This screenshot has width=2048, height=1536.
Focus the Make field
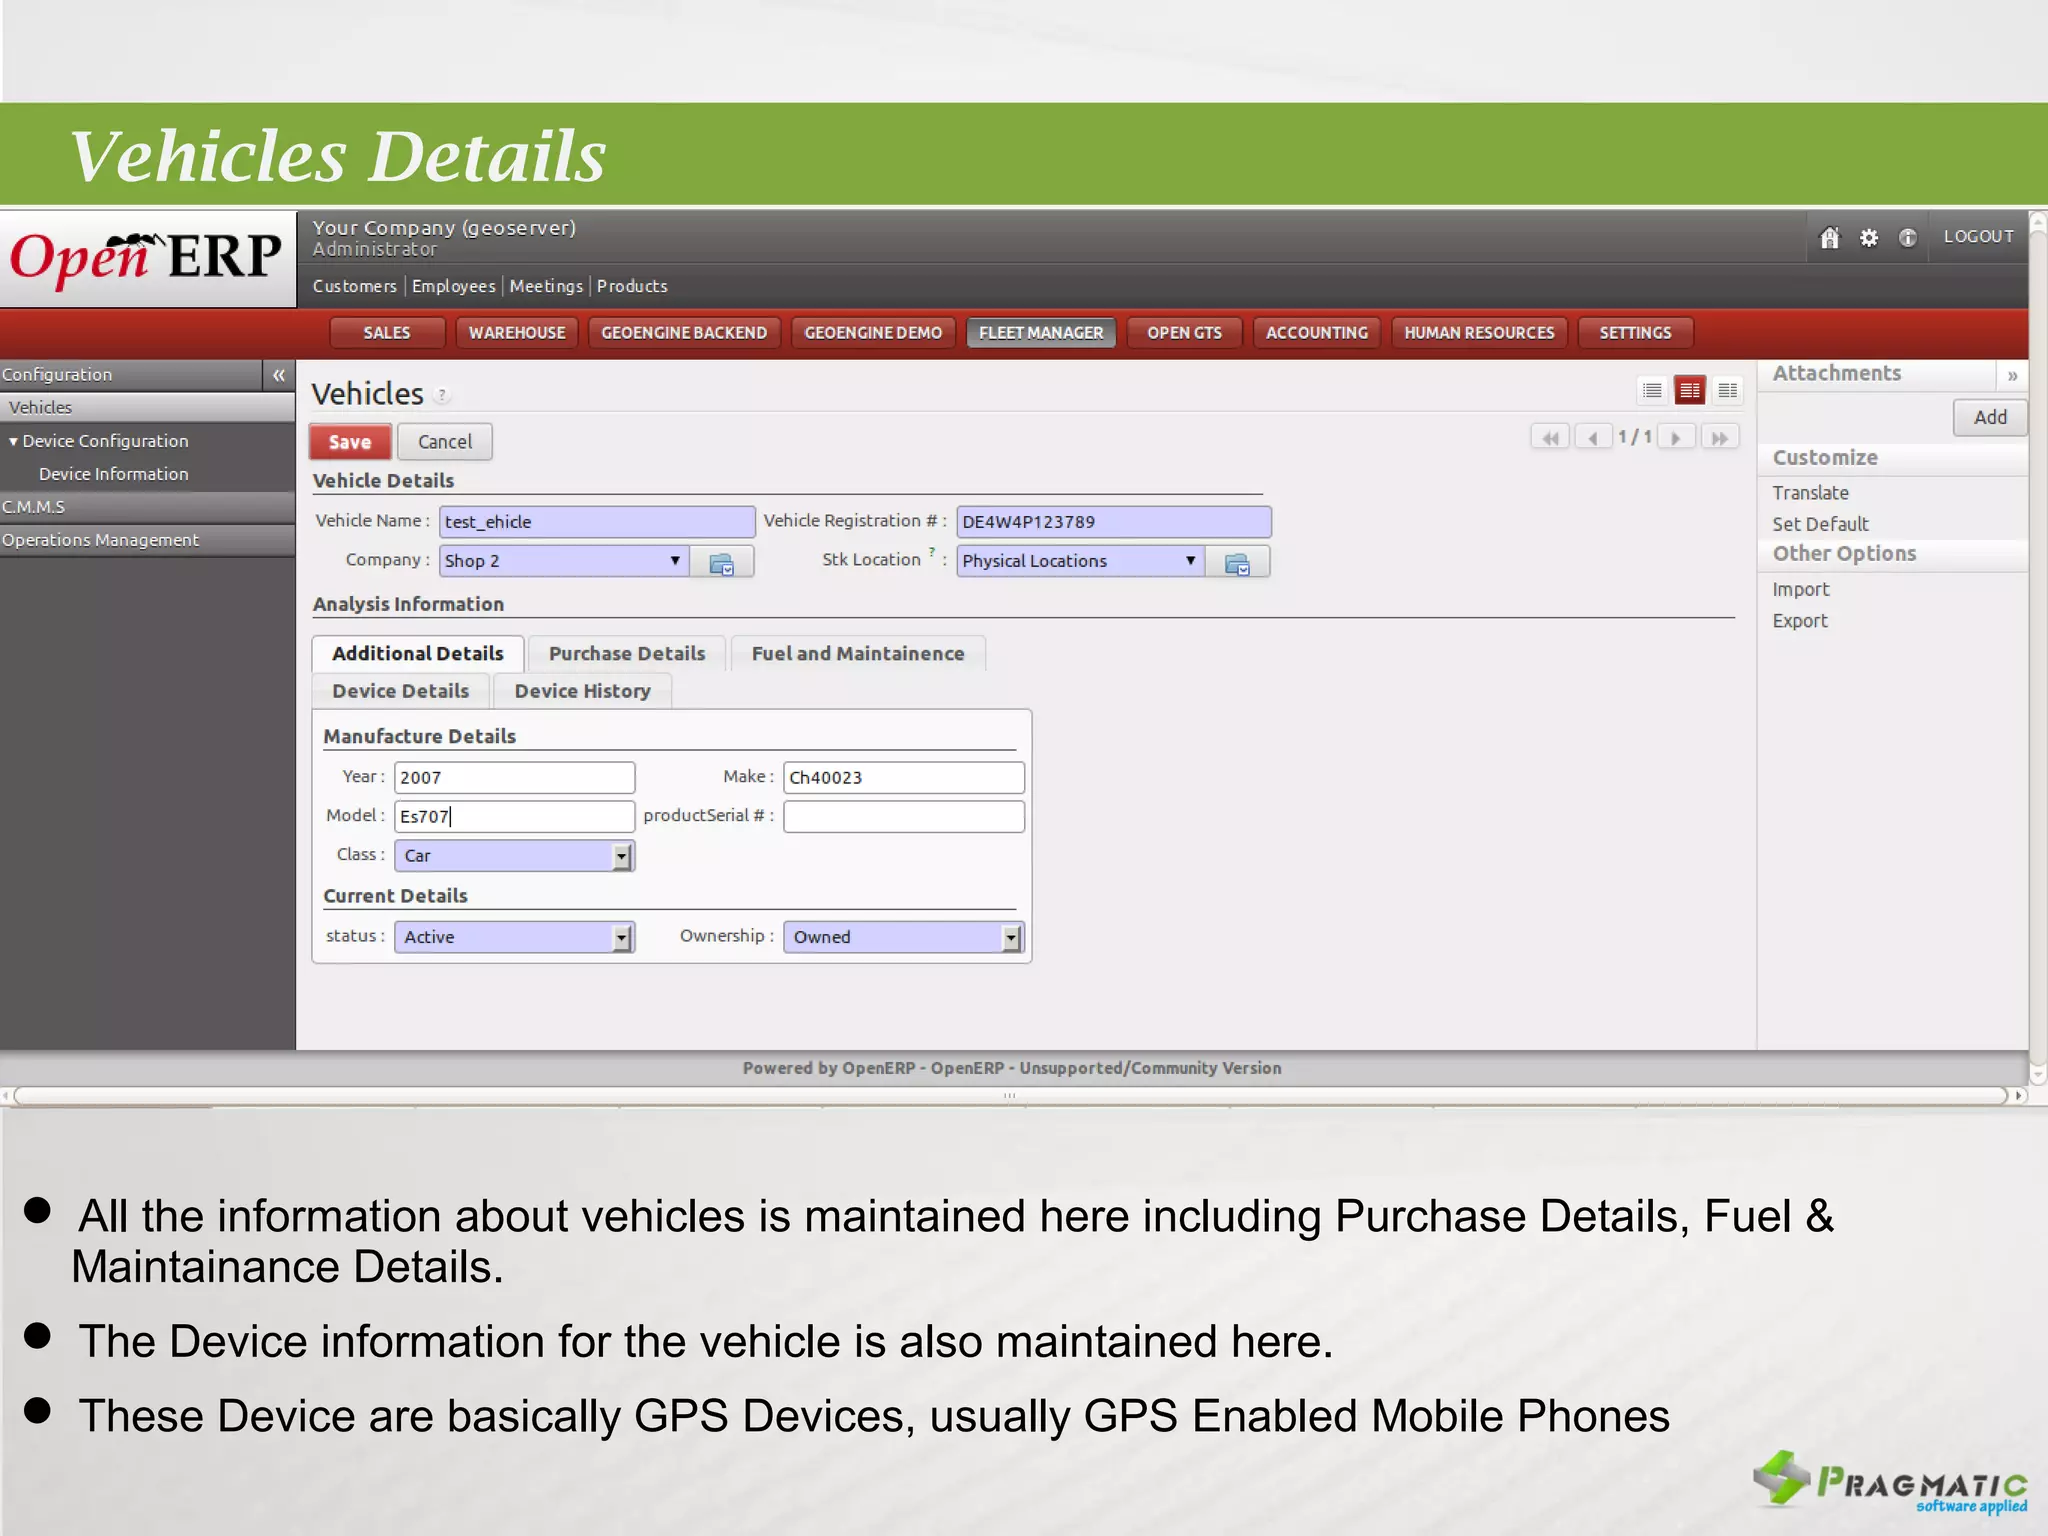point(904,778)
